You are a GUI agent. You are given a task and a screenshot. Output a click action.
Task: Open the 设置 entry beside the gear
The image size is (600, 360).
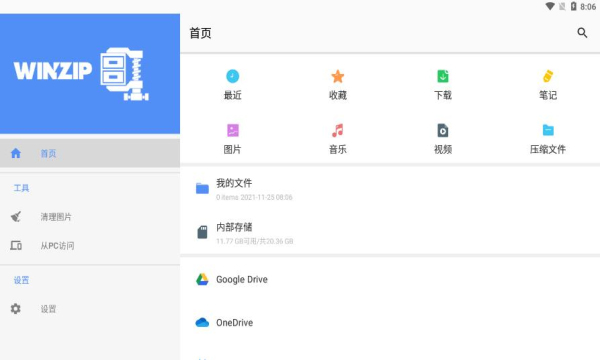[90, 309]
